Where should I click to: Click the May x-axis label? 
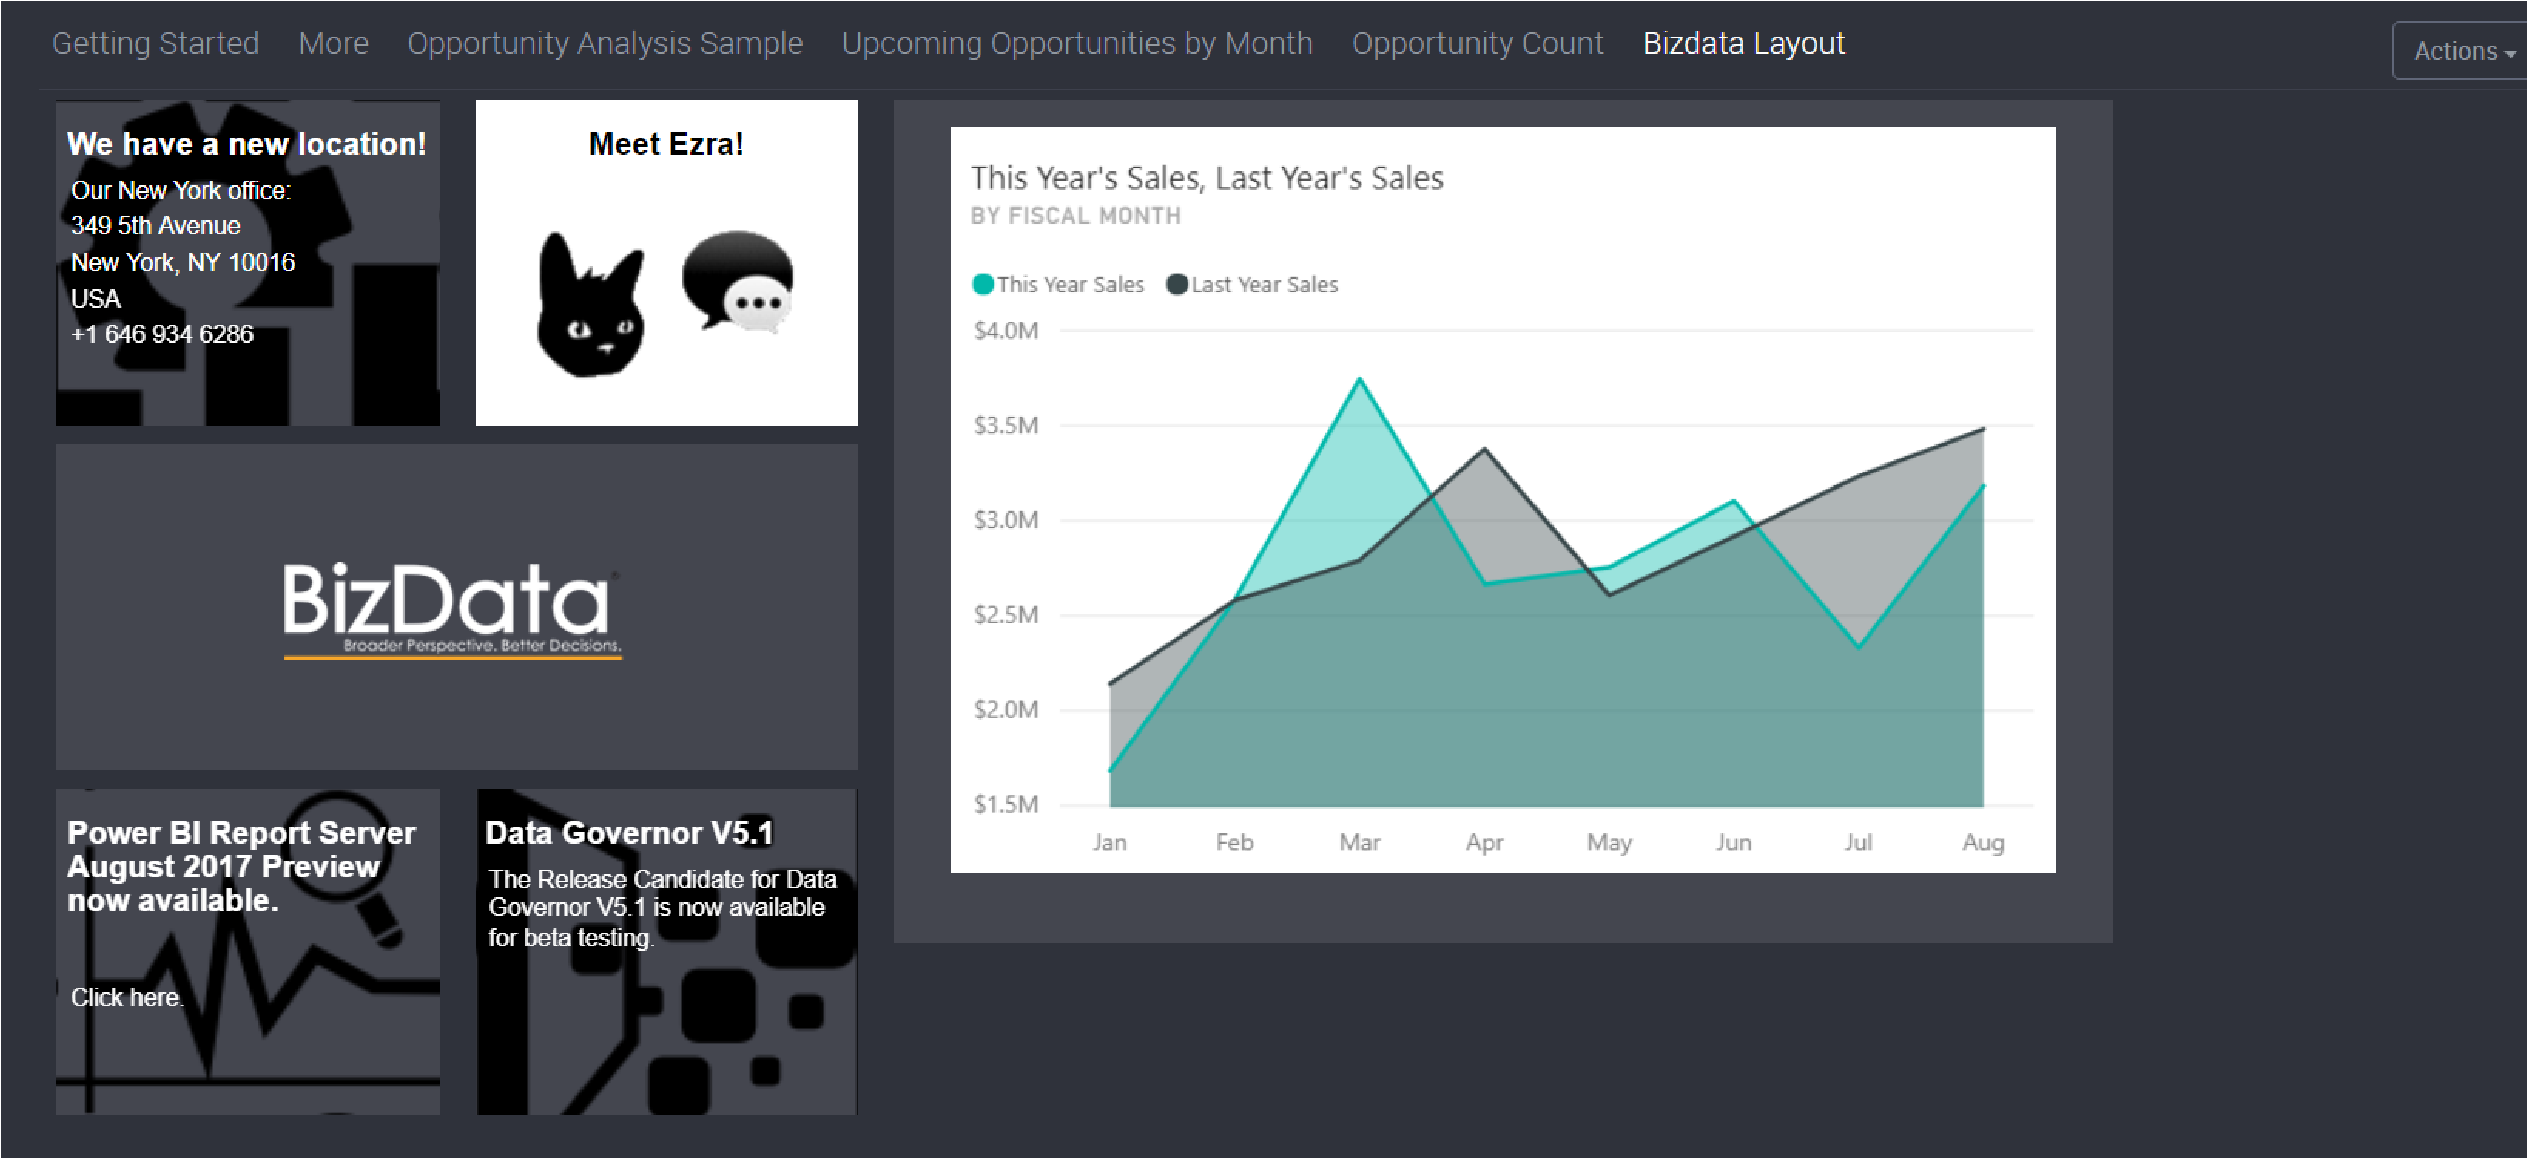click(1610, 843)
